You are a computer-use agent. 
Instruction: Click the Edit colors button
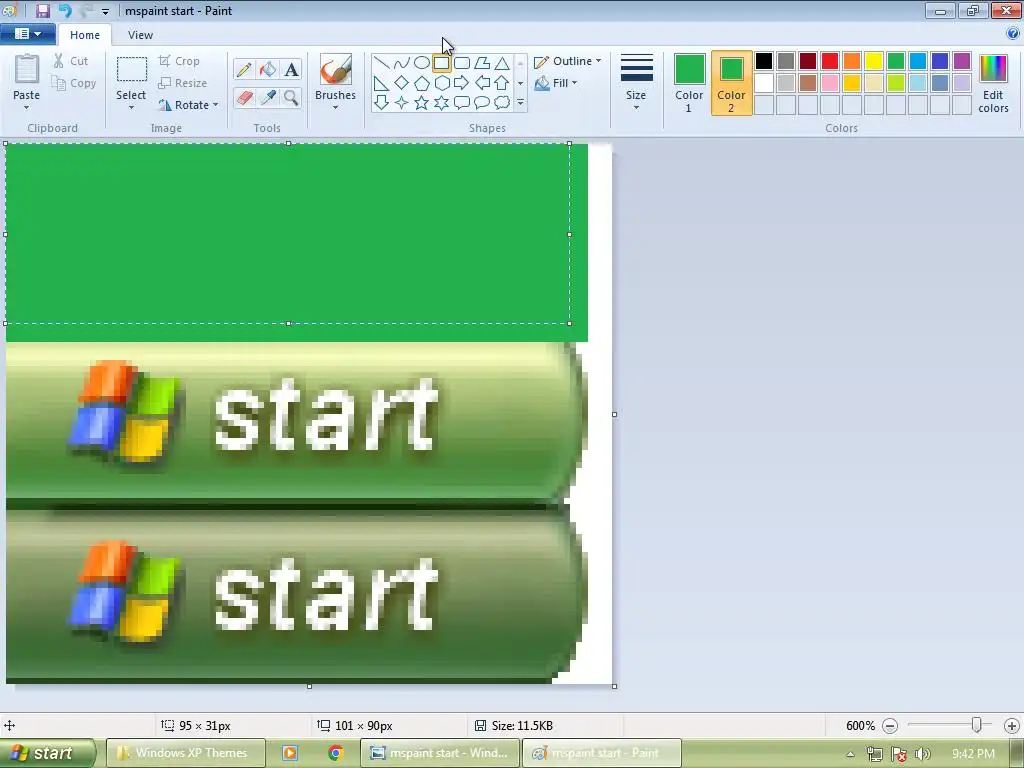pyautogui.click(x=993, y=83)
